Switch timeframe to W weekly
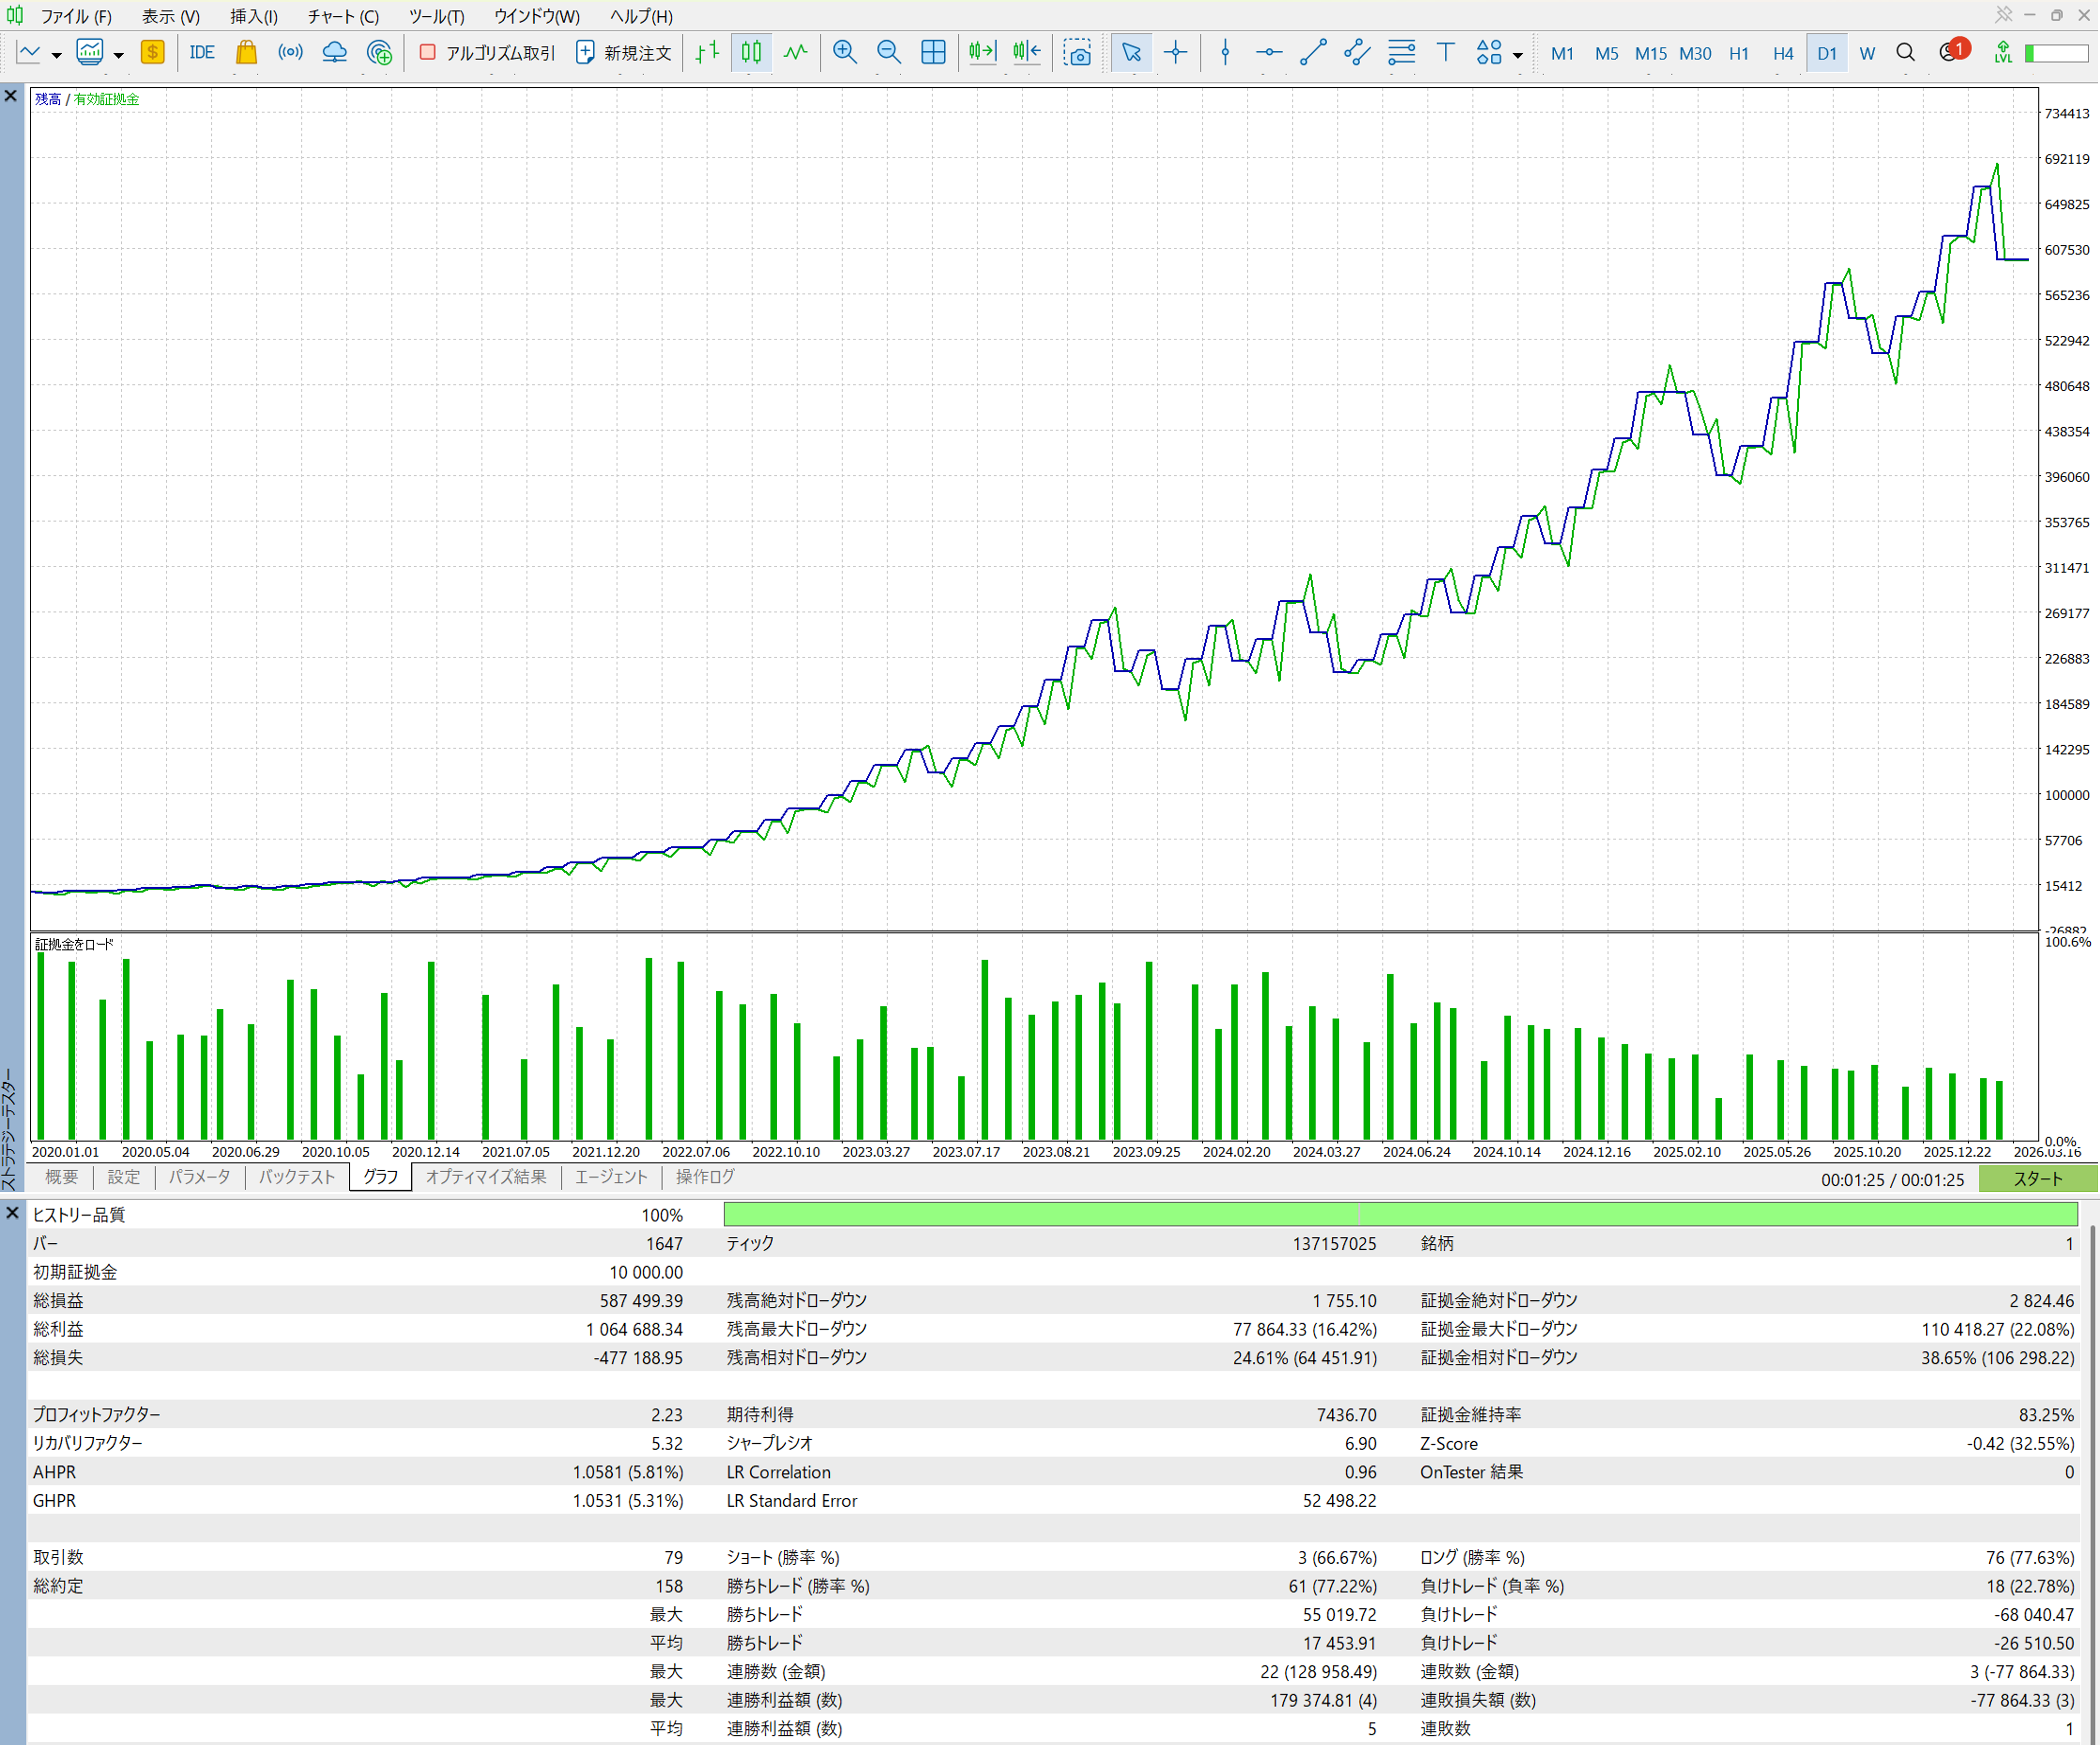The width and height of the screenshot is (2100, 1745). pyautogui.click(x=1867, y=54)
